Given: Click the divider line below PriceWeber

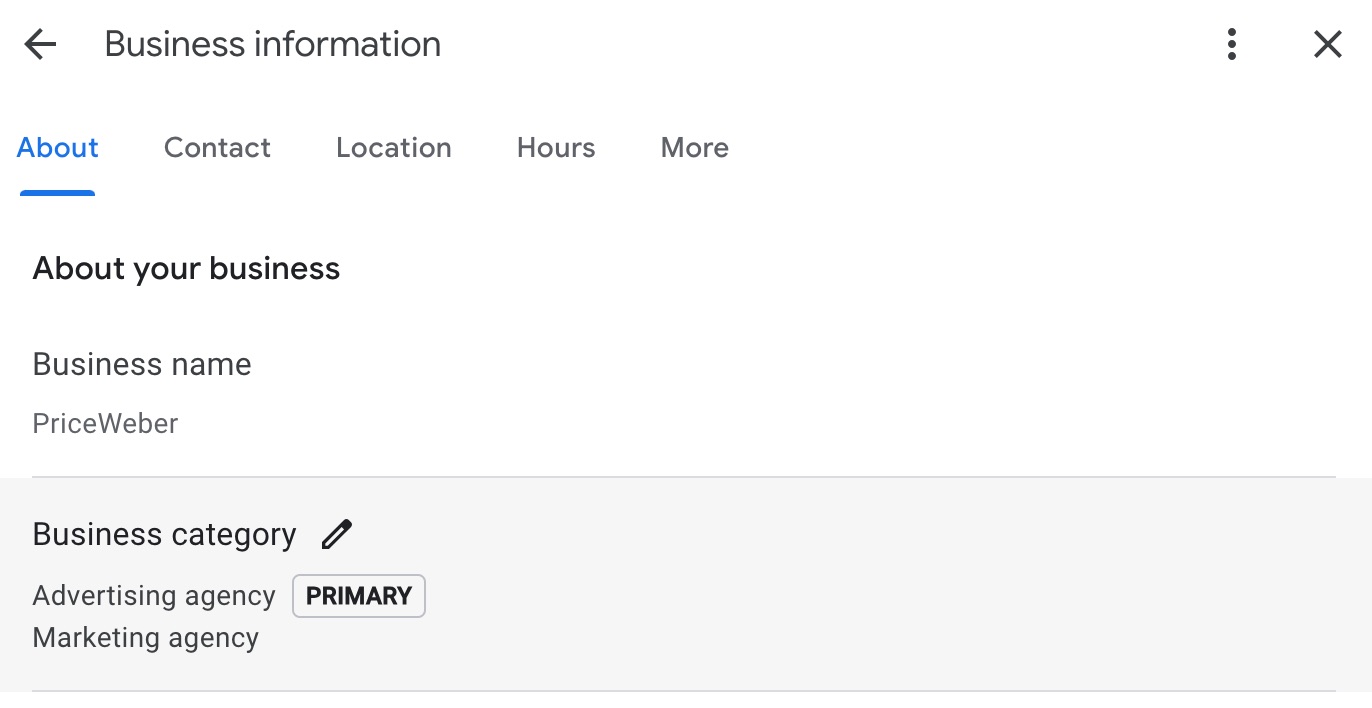Looking at the screenshot, I should click(x=684, y=477).
